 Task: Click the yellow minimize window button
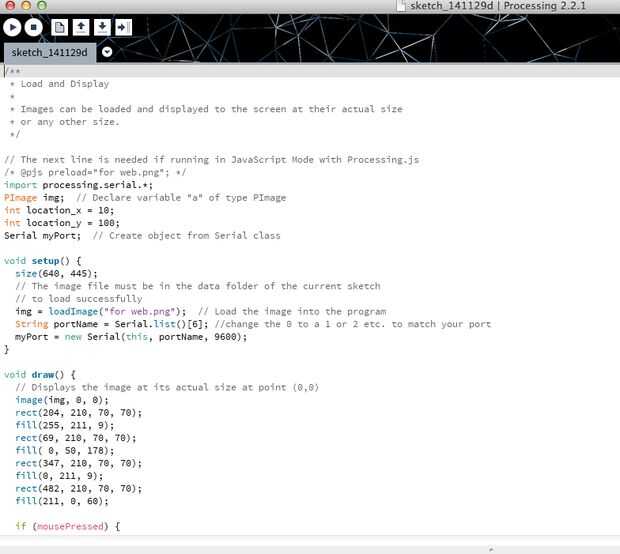click(x=26, y=5)
